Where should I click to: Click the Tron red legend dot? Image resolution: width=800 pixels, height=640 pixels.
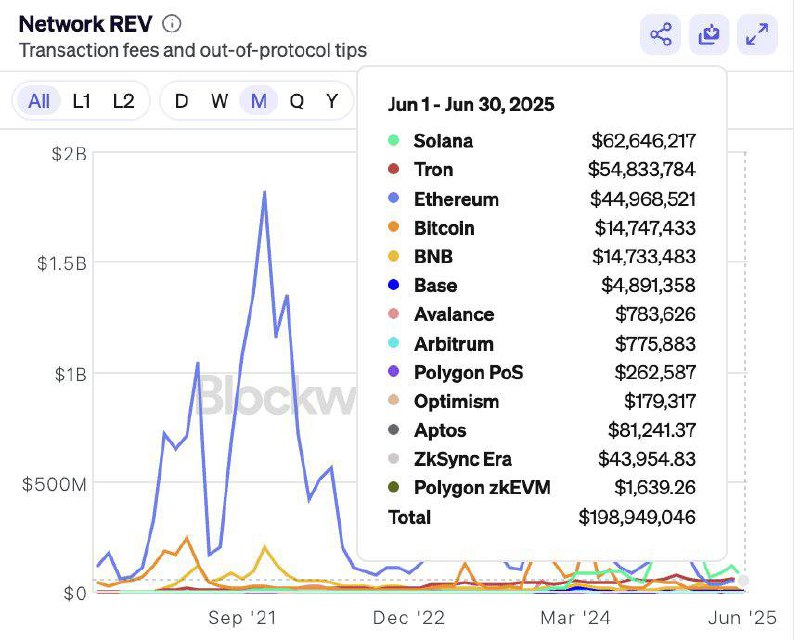[394, 170]
